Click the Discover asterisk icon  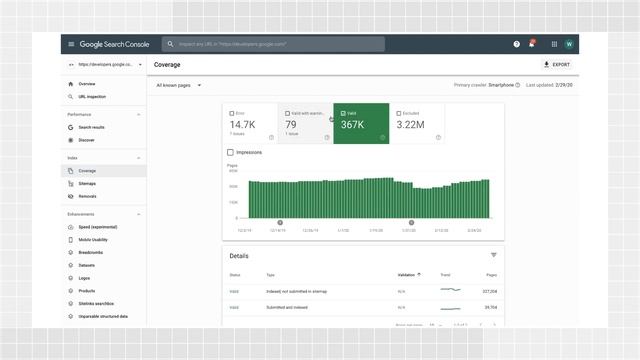[71, 140]
